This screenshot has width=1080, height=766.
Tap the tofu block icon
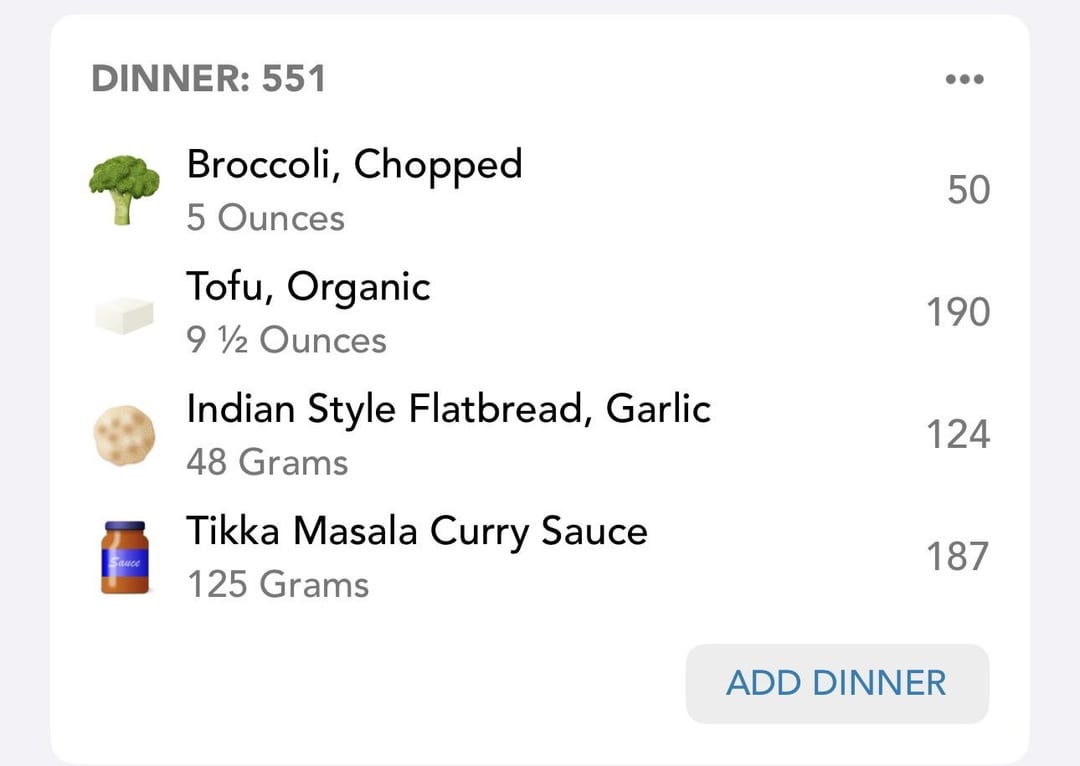click(x=124, y=315)
